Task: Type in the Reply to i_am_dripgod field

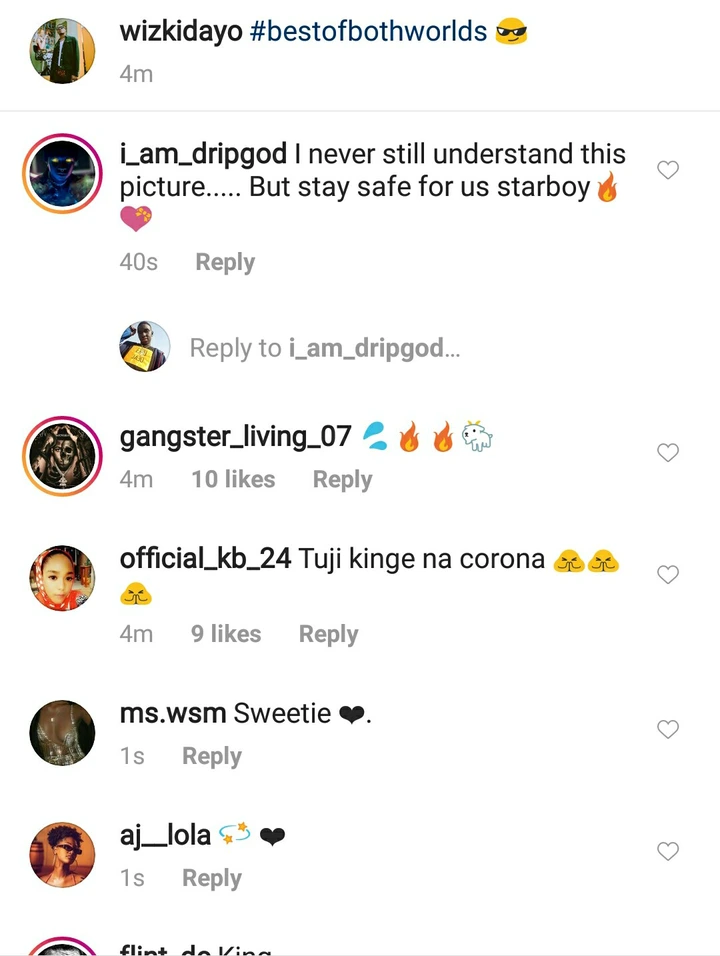Action: 325,348
